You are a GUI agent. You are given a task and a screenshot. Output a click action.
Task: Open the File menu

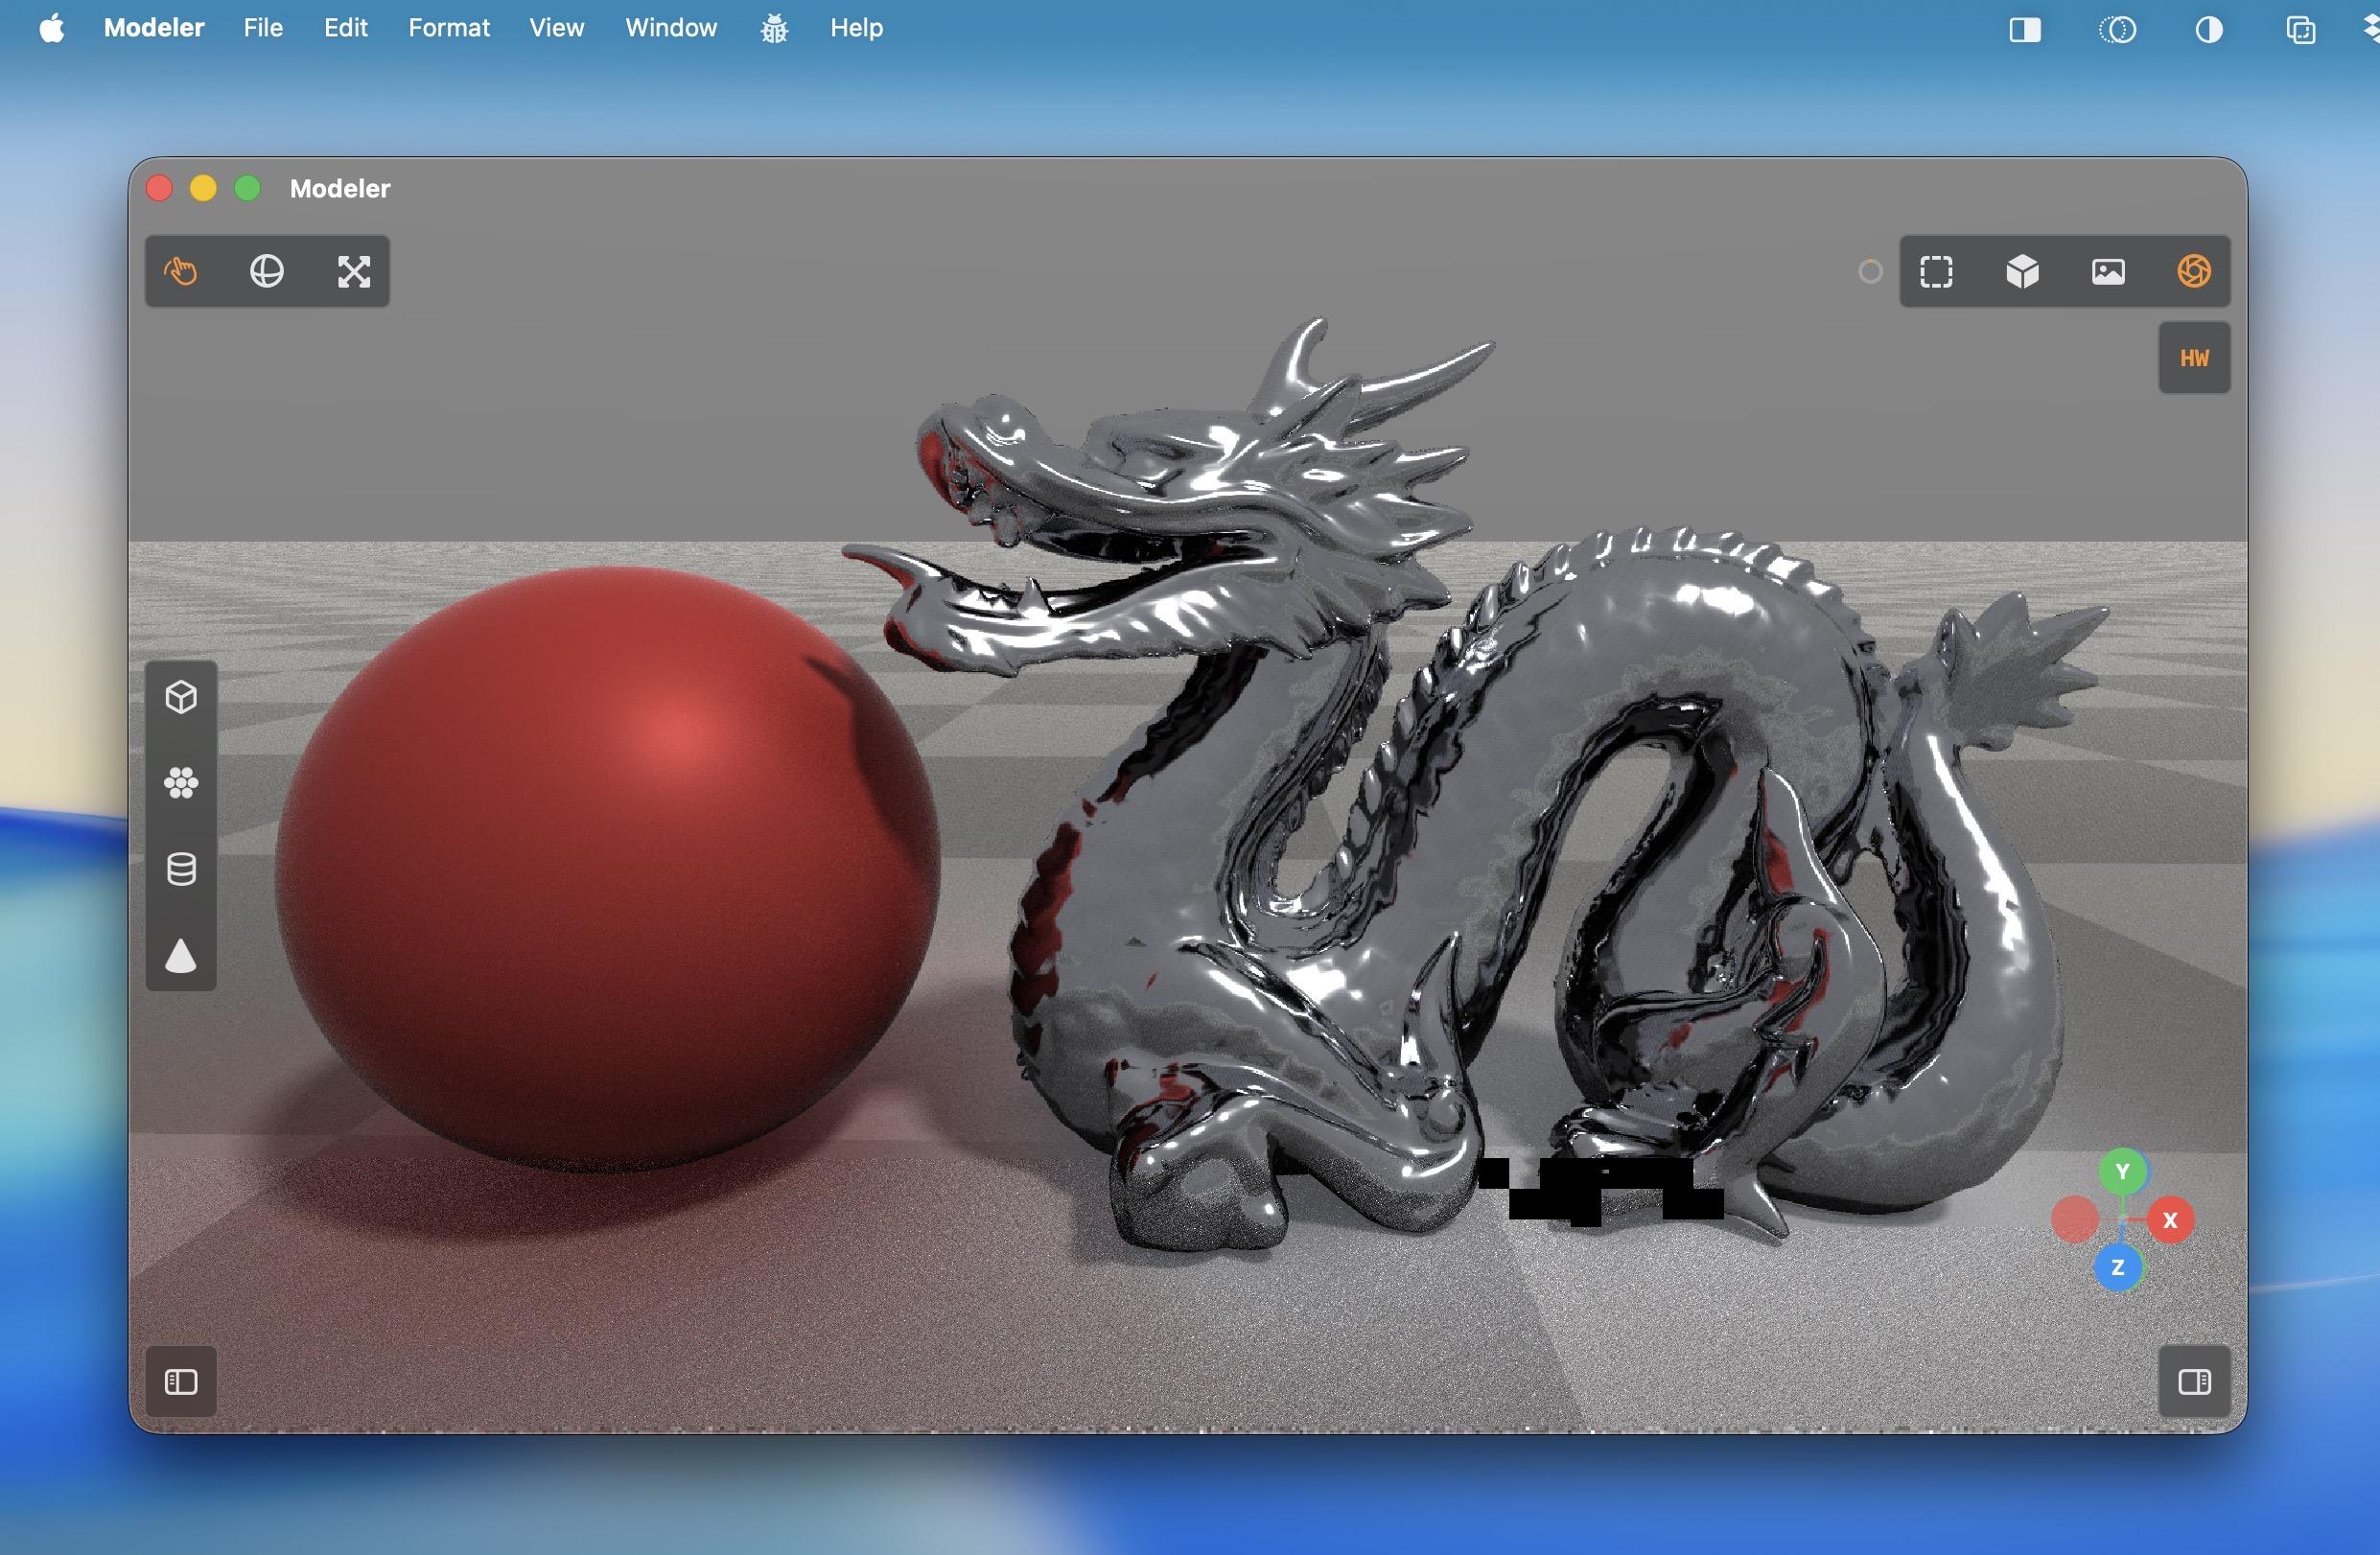[263, 28]
